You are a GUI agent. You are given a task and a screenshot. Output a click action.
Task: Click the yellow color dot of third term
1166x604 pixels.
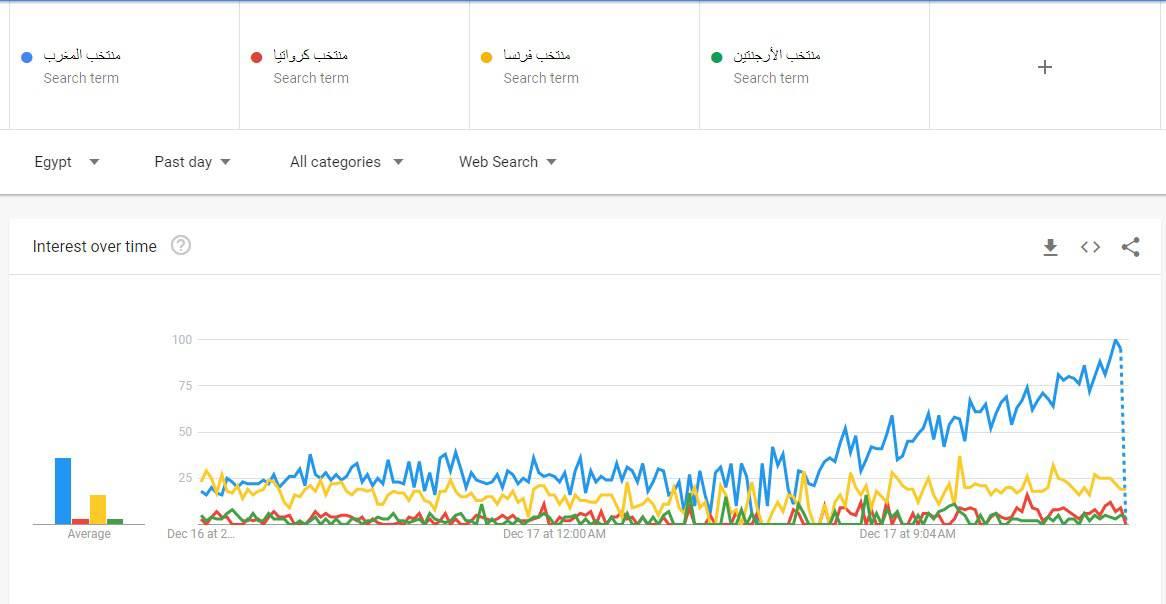tap(486, 57)
